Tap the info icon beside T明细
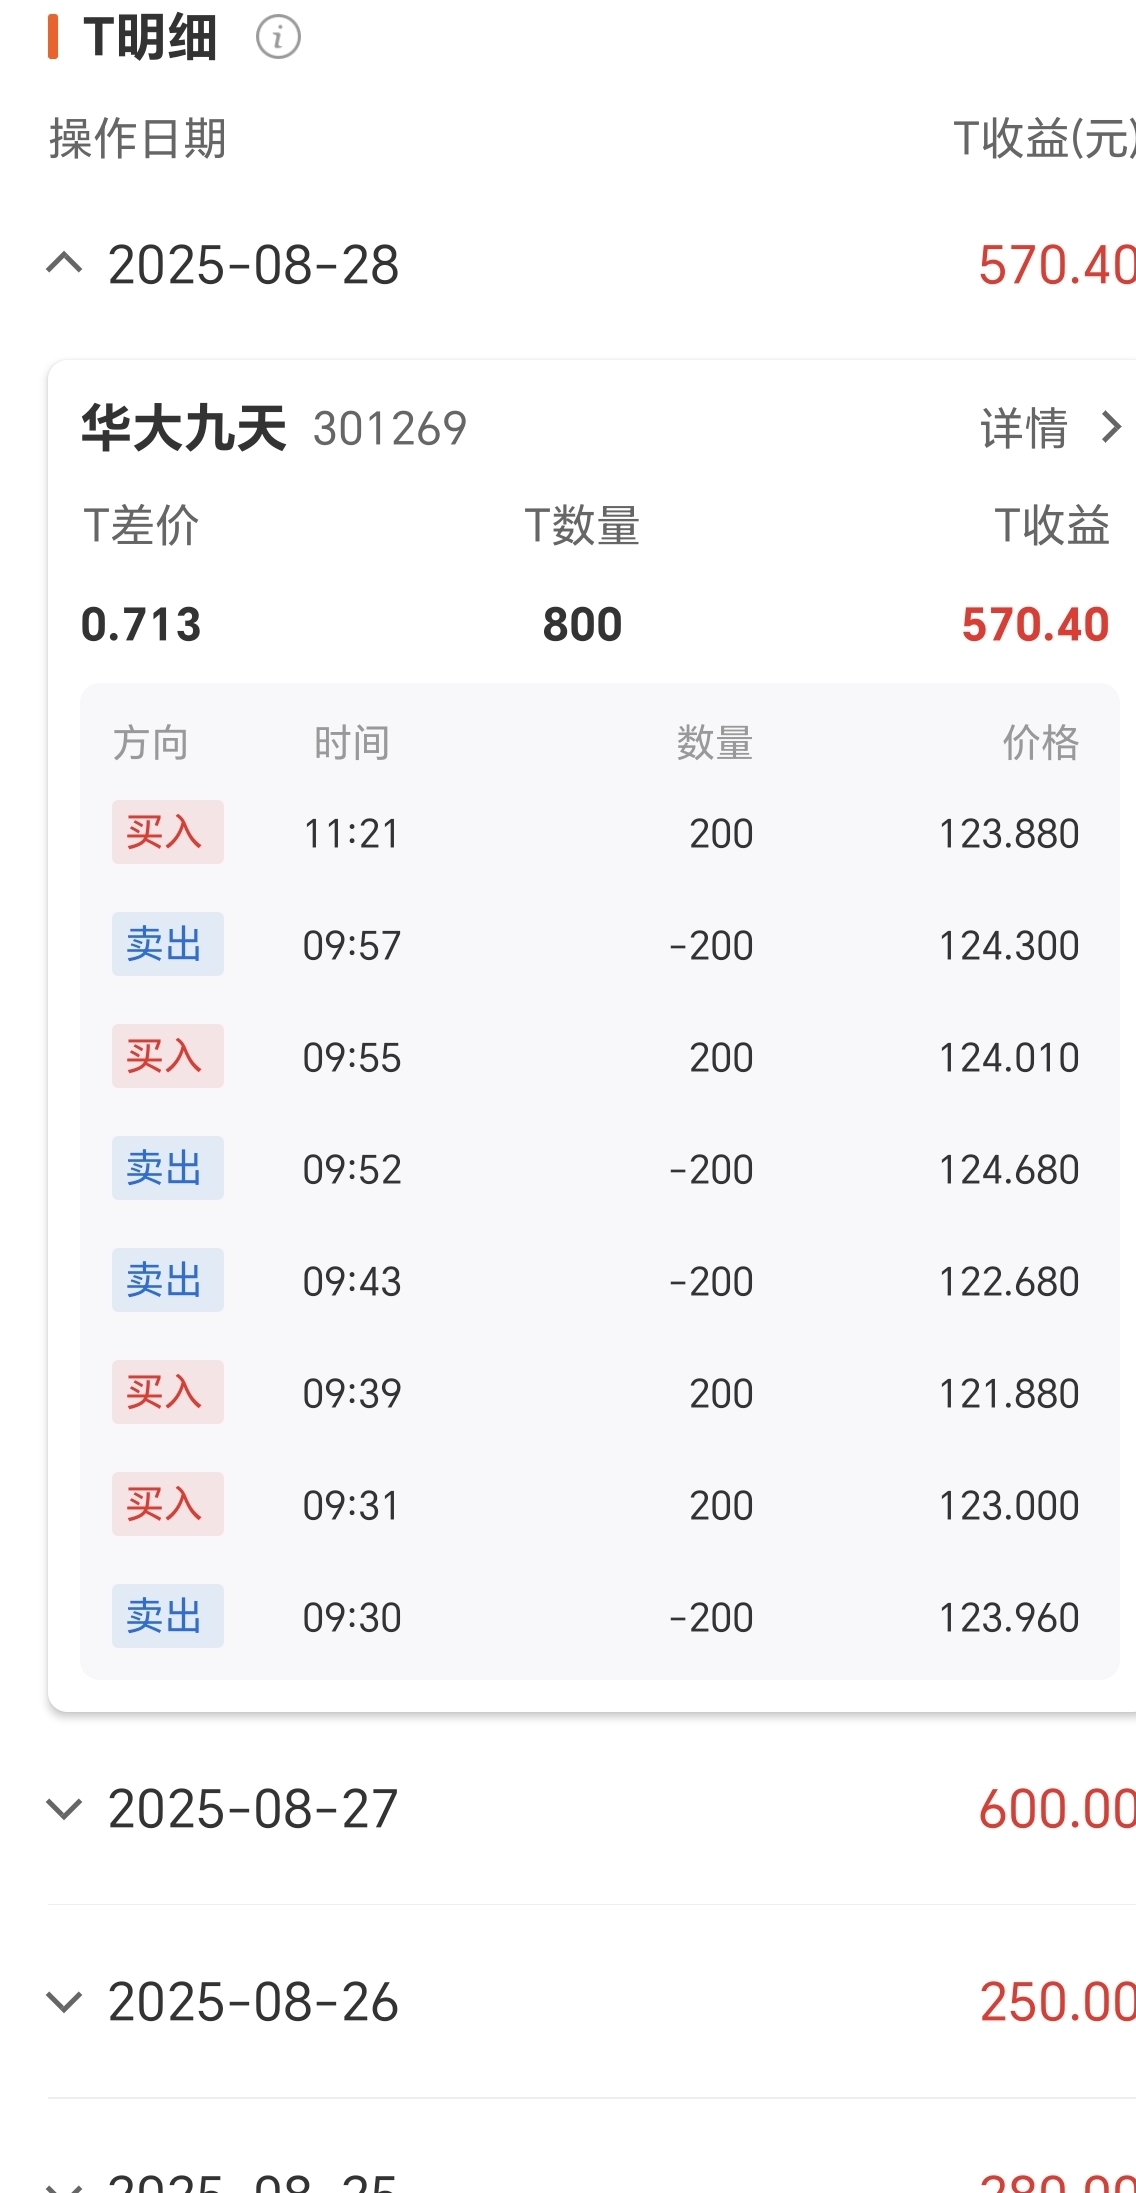The height and width of the screenshot is (2193, 1136). (x=278, y=38)
